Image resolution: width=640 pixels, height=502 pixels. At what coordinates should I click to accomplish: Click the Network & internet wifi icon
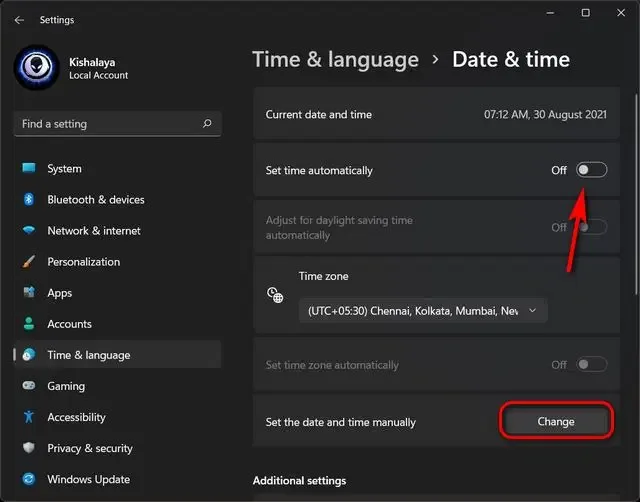[x=29, y=230]
